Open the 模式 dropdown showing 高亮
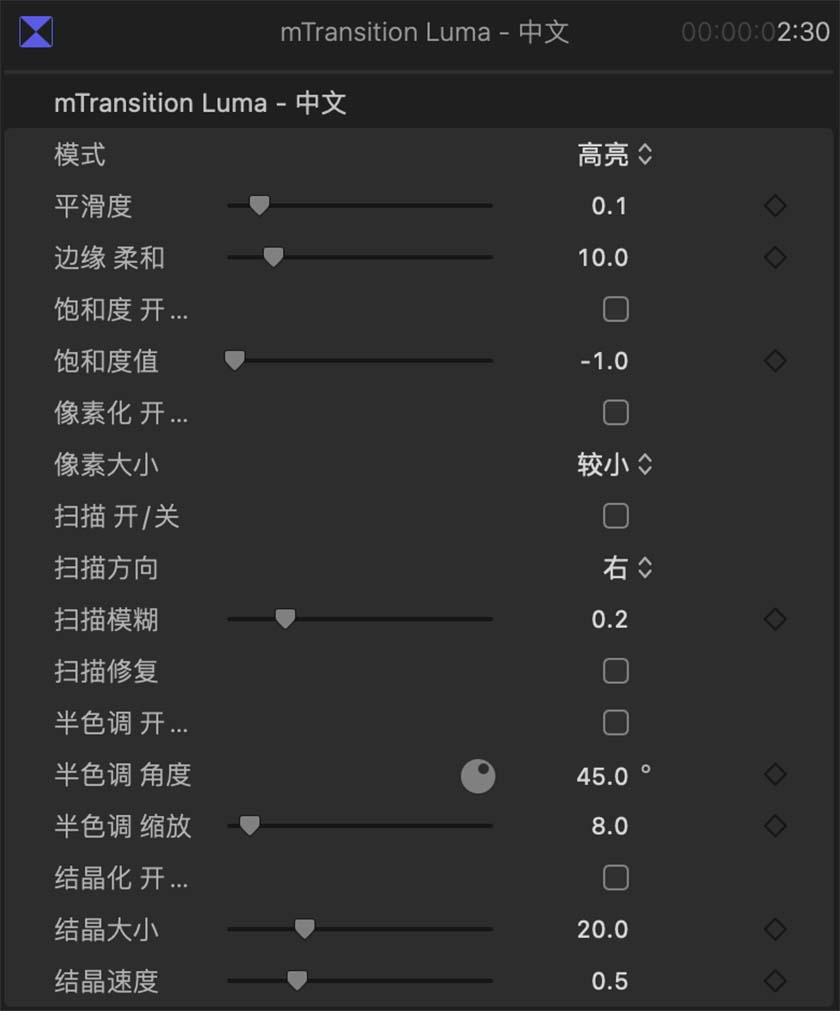Image resolution: width=840 pixels, height=1011 pixels. click(x=614, y=155)
